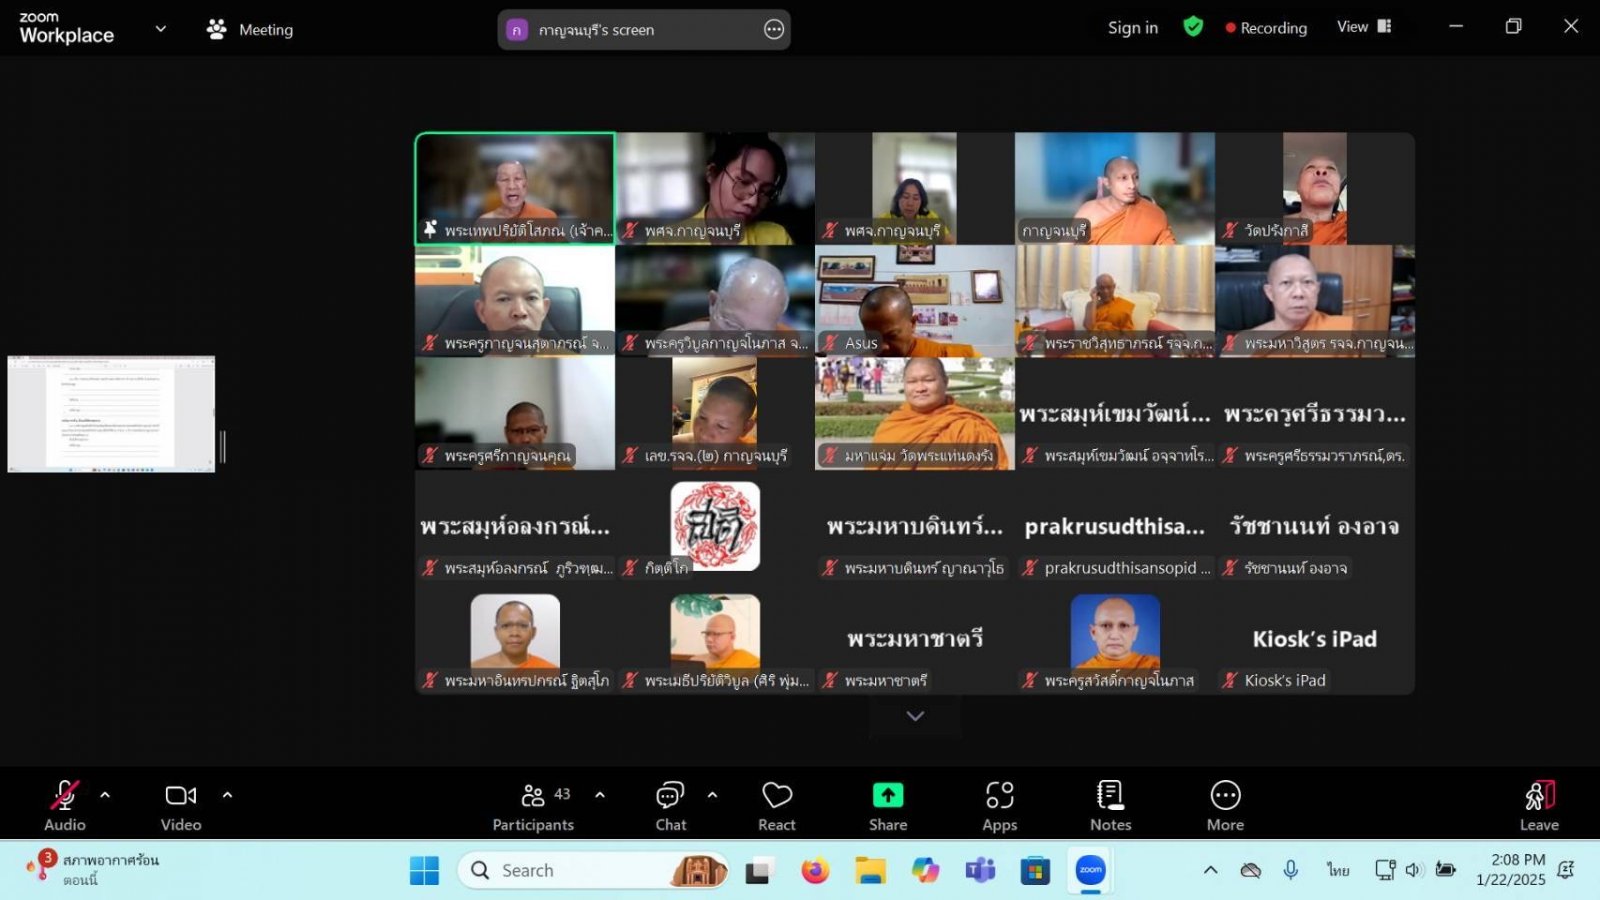Expand audio options arrow next to Audio
The image size is (1600, 900).
coord(105,796)
